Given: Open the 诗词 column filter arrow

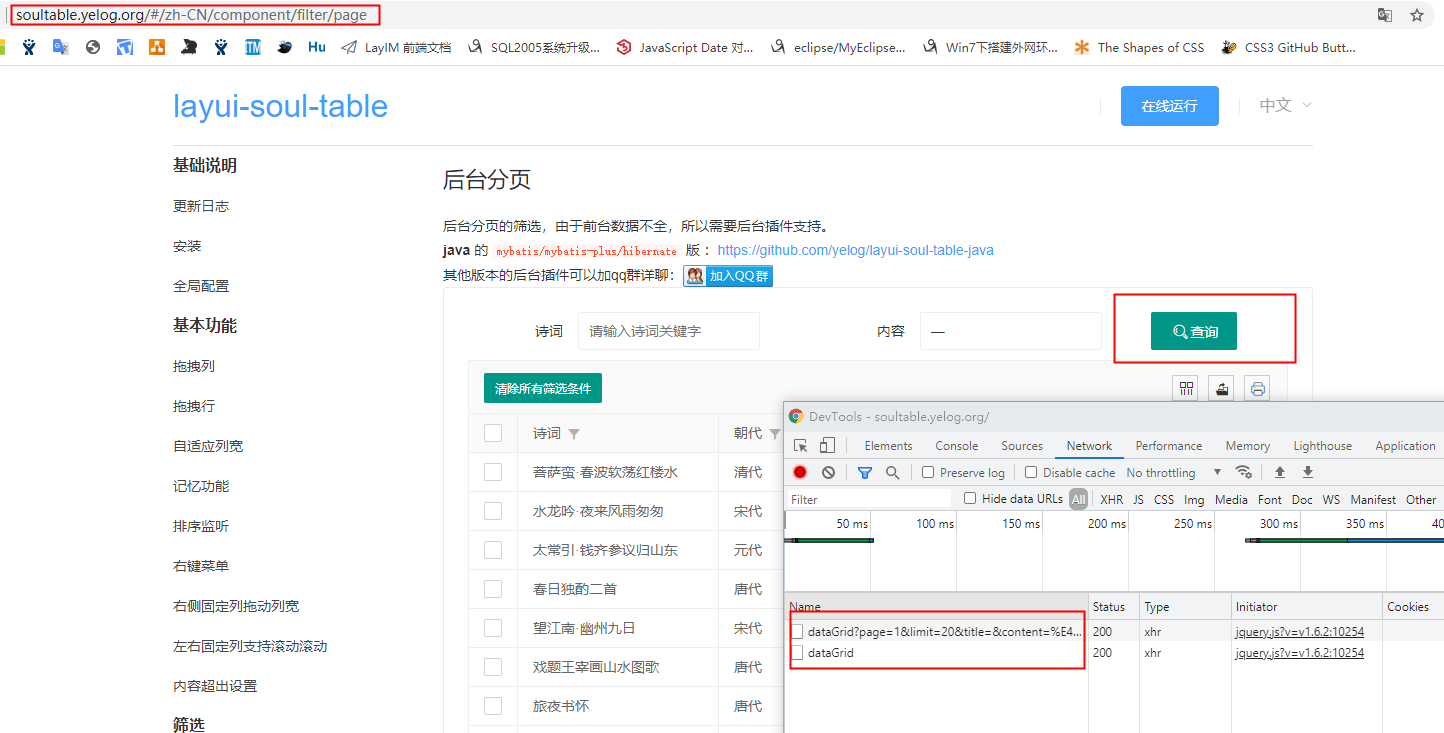Looking at the screenshot, I should [575, 432].
